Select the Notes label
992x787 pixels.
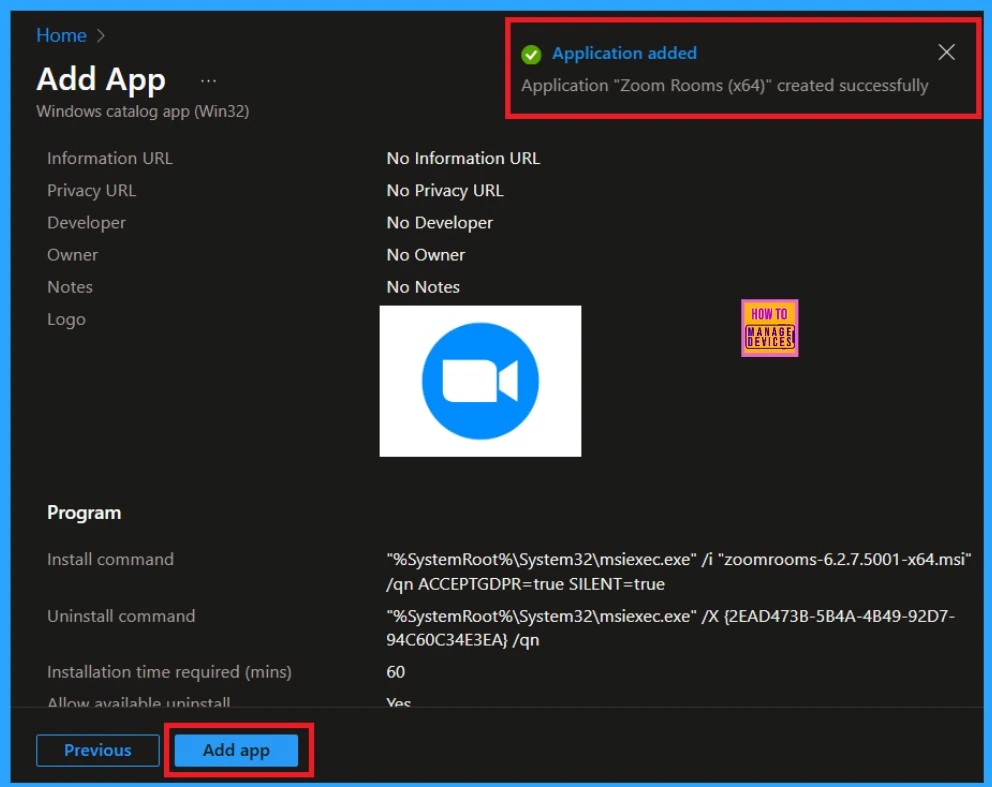[70, 287]
